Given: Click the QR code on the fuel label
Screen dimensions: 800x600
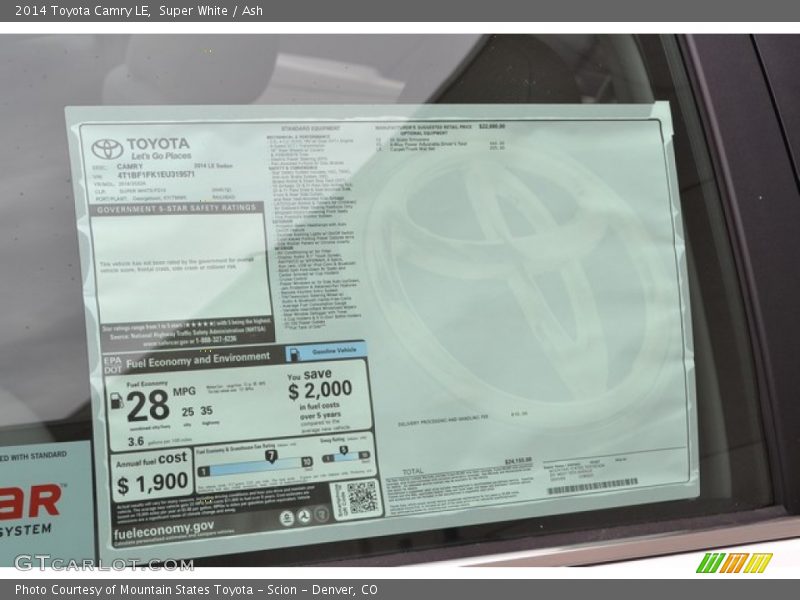Looking at the screenshot, I should click(361, 497).
